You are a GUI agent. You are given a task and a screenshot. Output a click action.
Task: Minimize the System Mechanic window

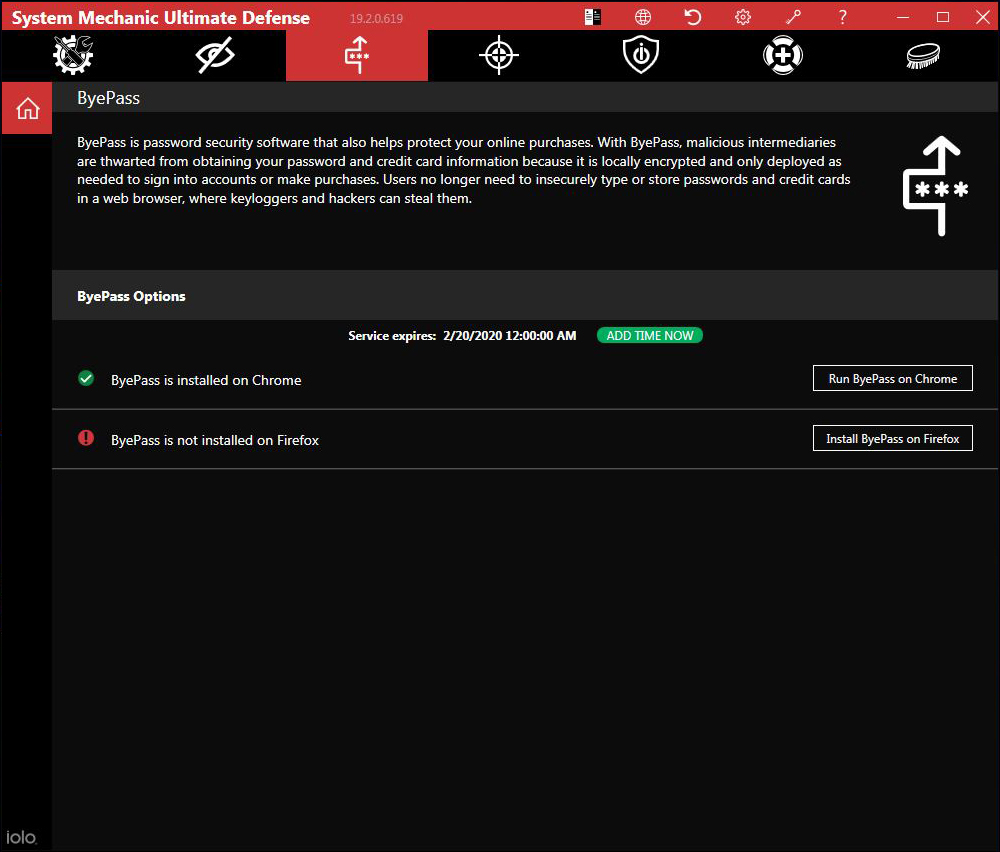tap(903, 17)
